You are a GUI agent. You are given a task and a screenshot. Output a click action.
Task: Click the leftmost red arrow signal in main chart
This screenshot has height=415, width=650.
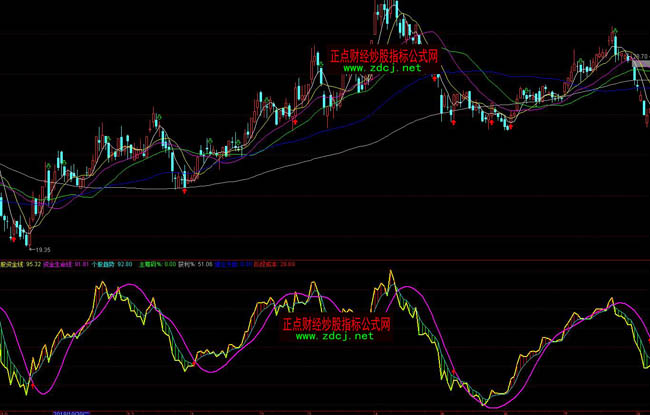click(x=185, y=191)
